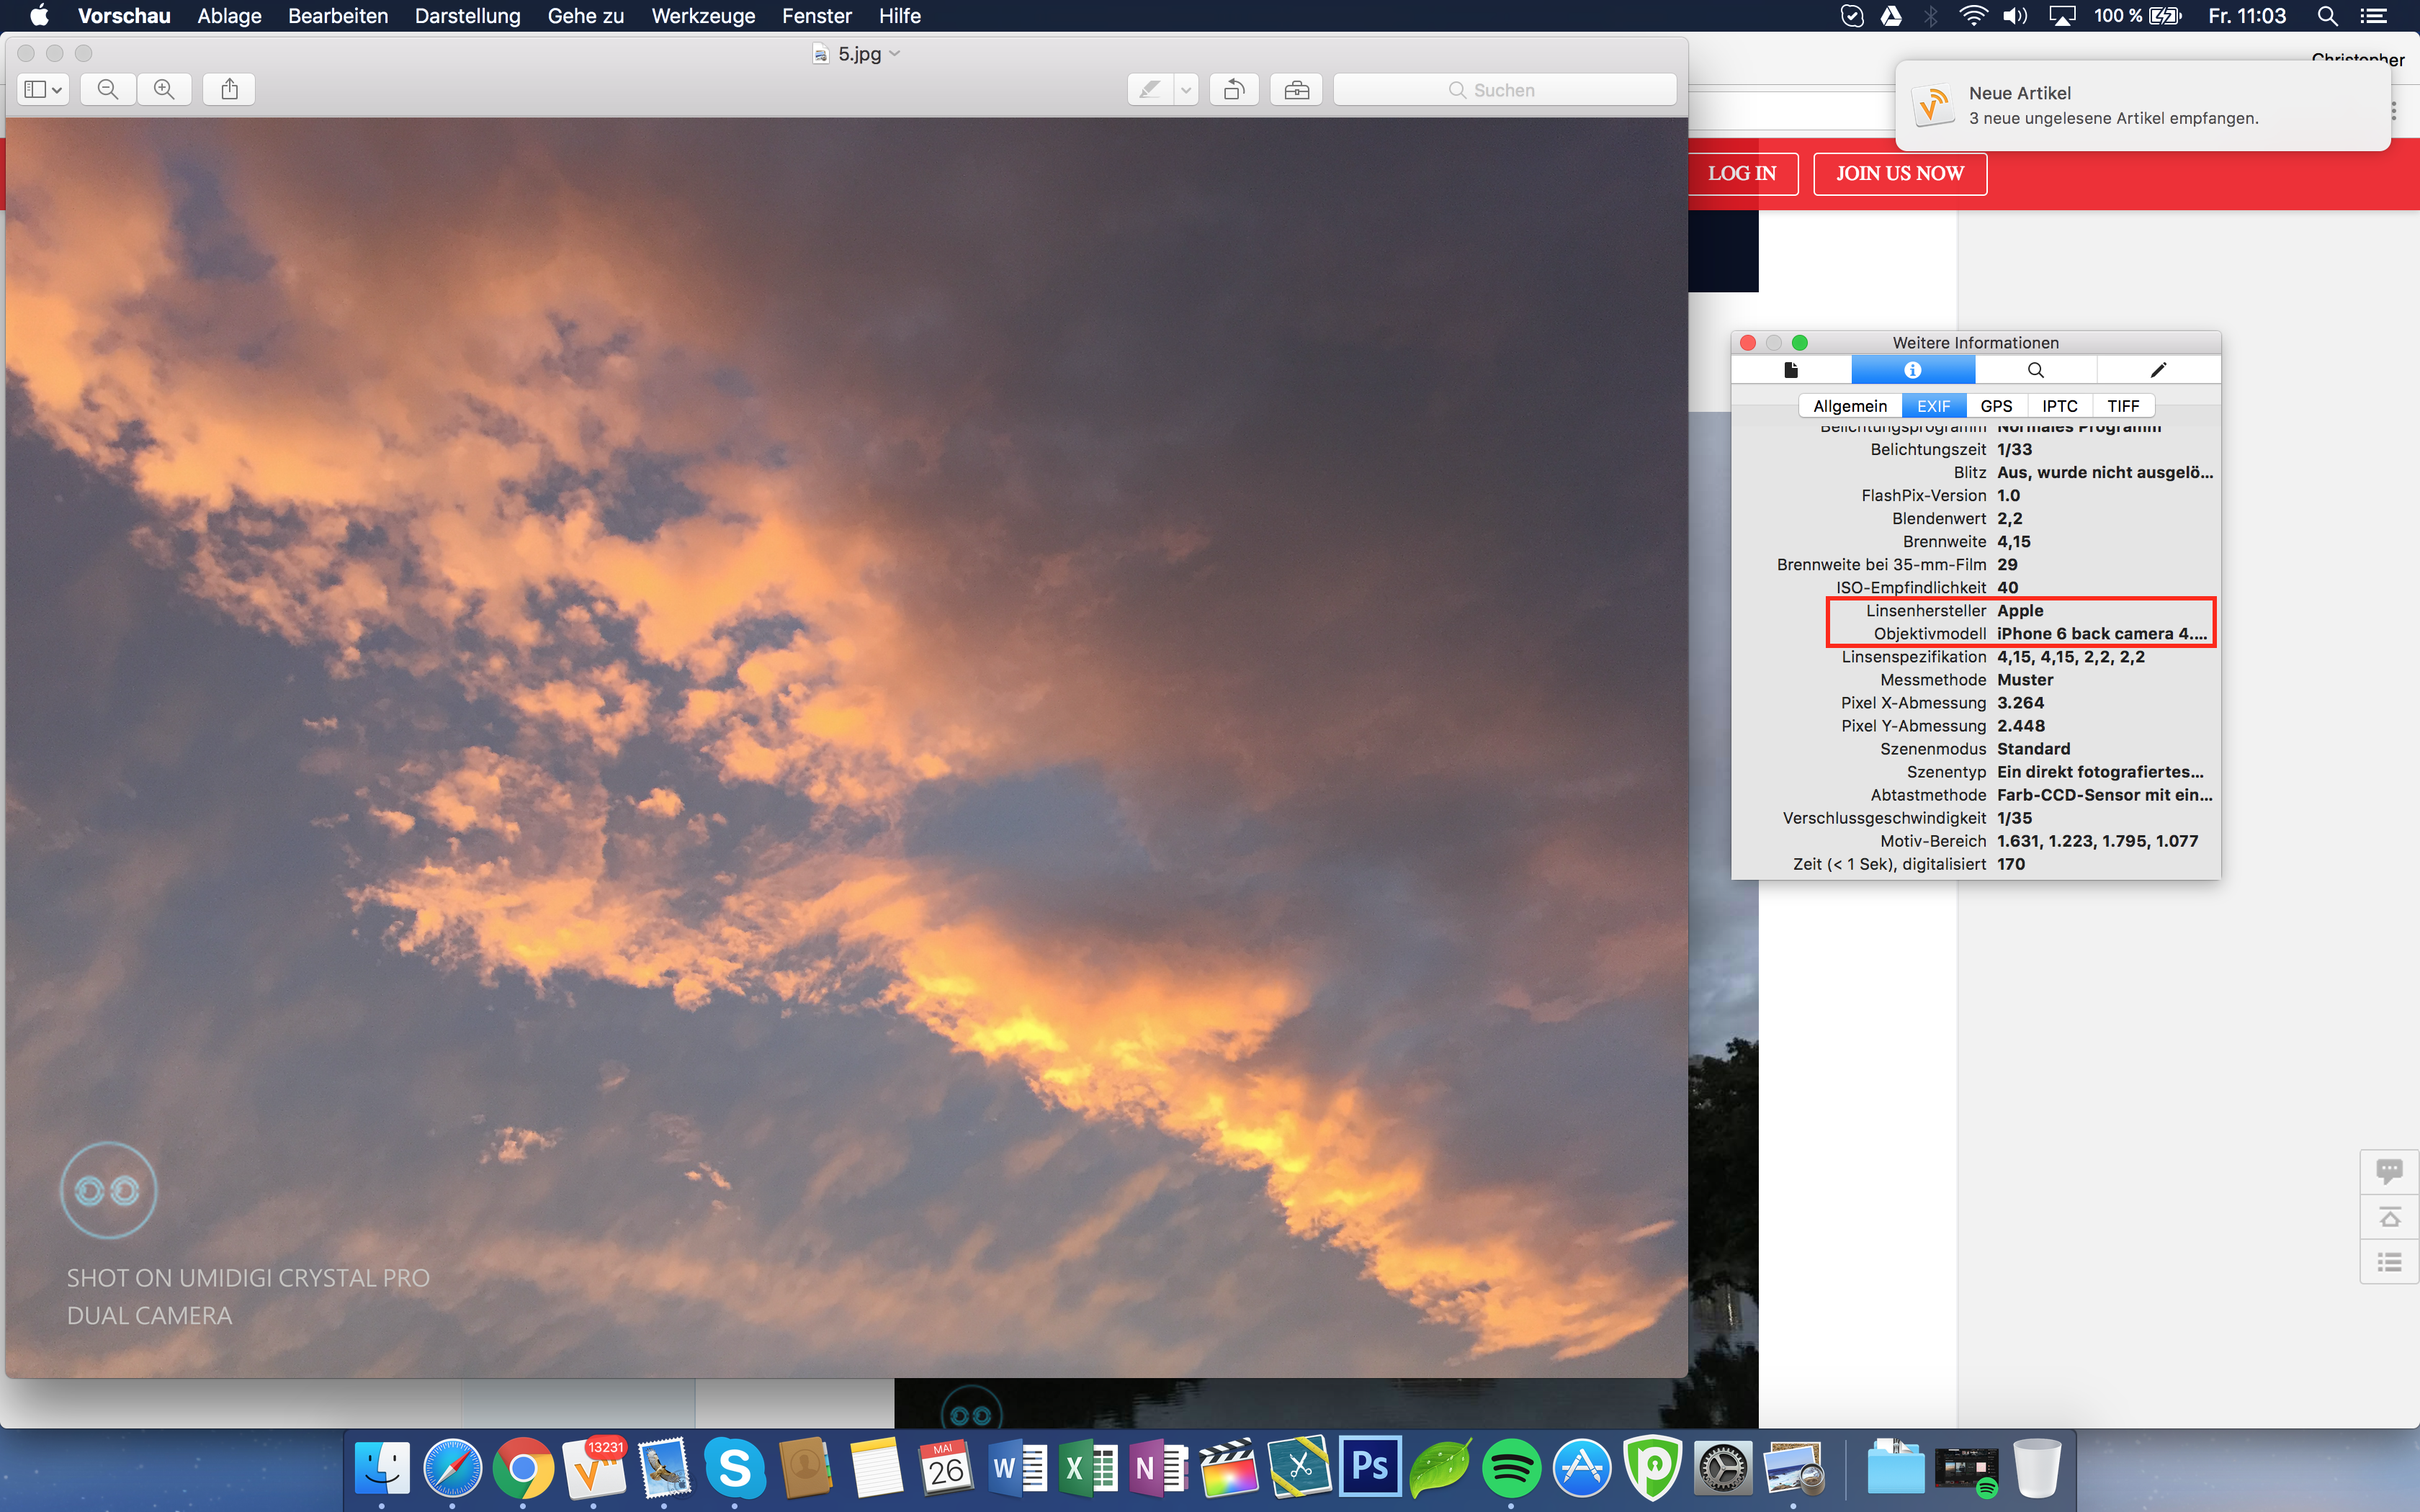The image size is (2420, 1512).
Task: Zoom out the image in Vorschau toolbar
Action: point(108,89)
